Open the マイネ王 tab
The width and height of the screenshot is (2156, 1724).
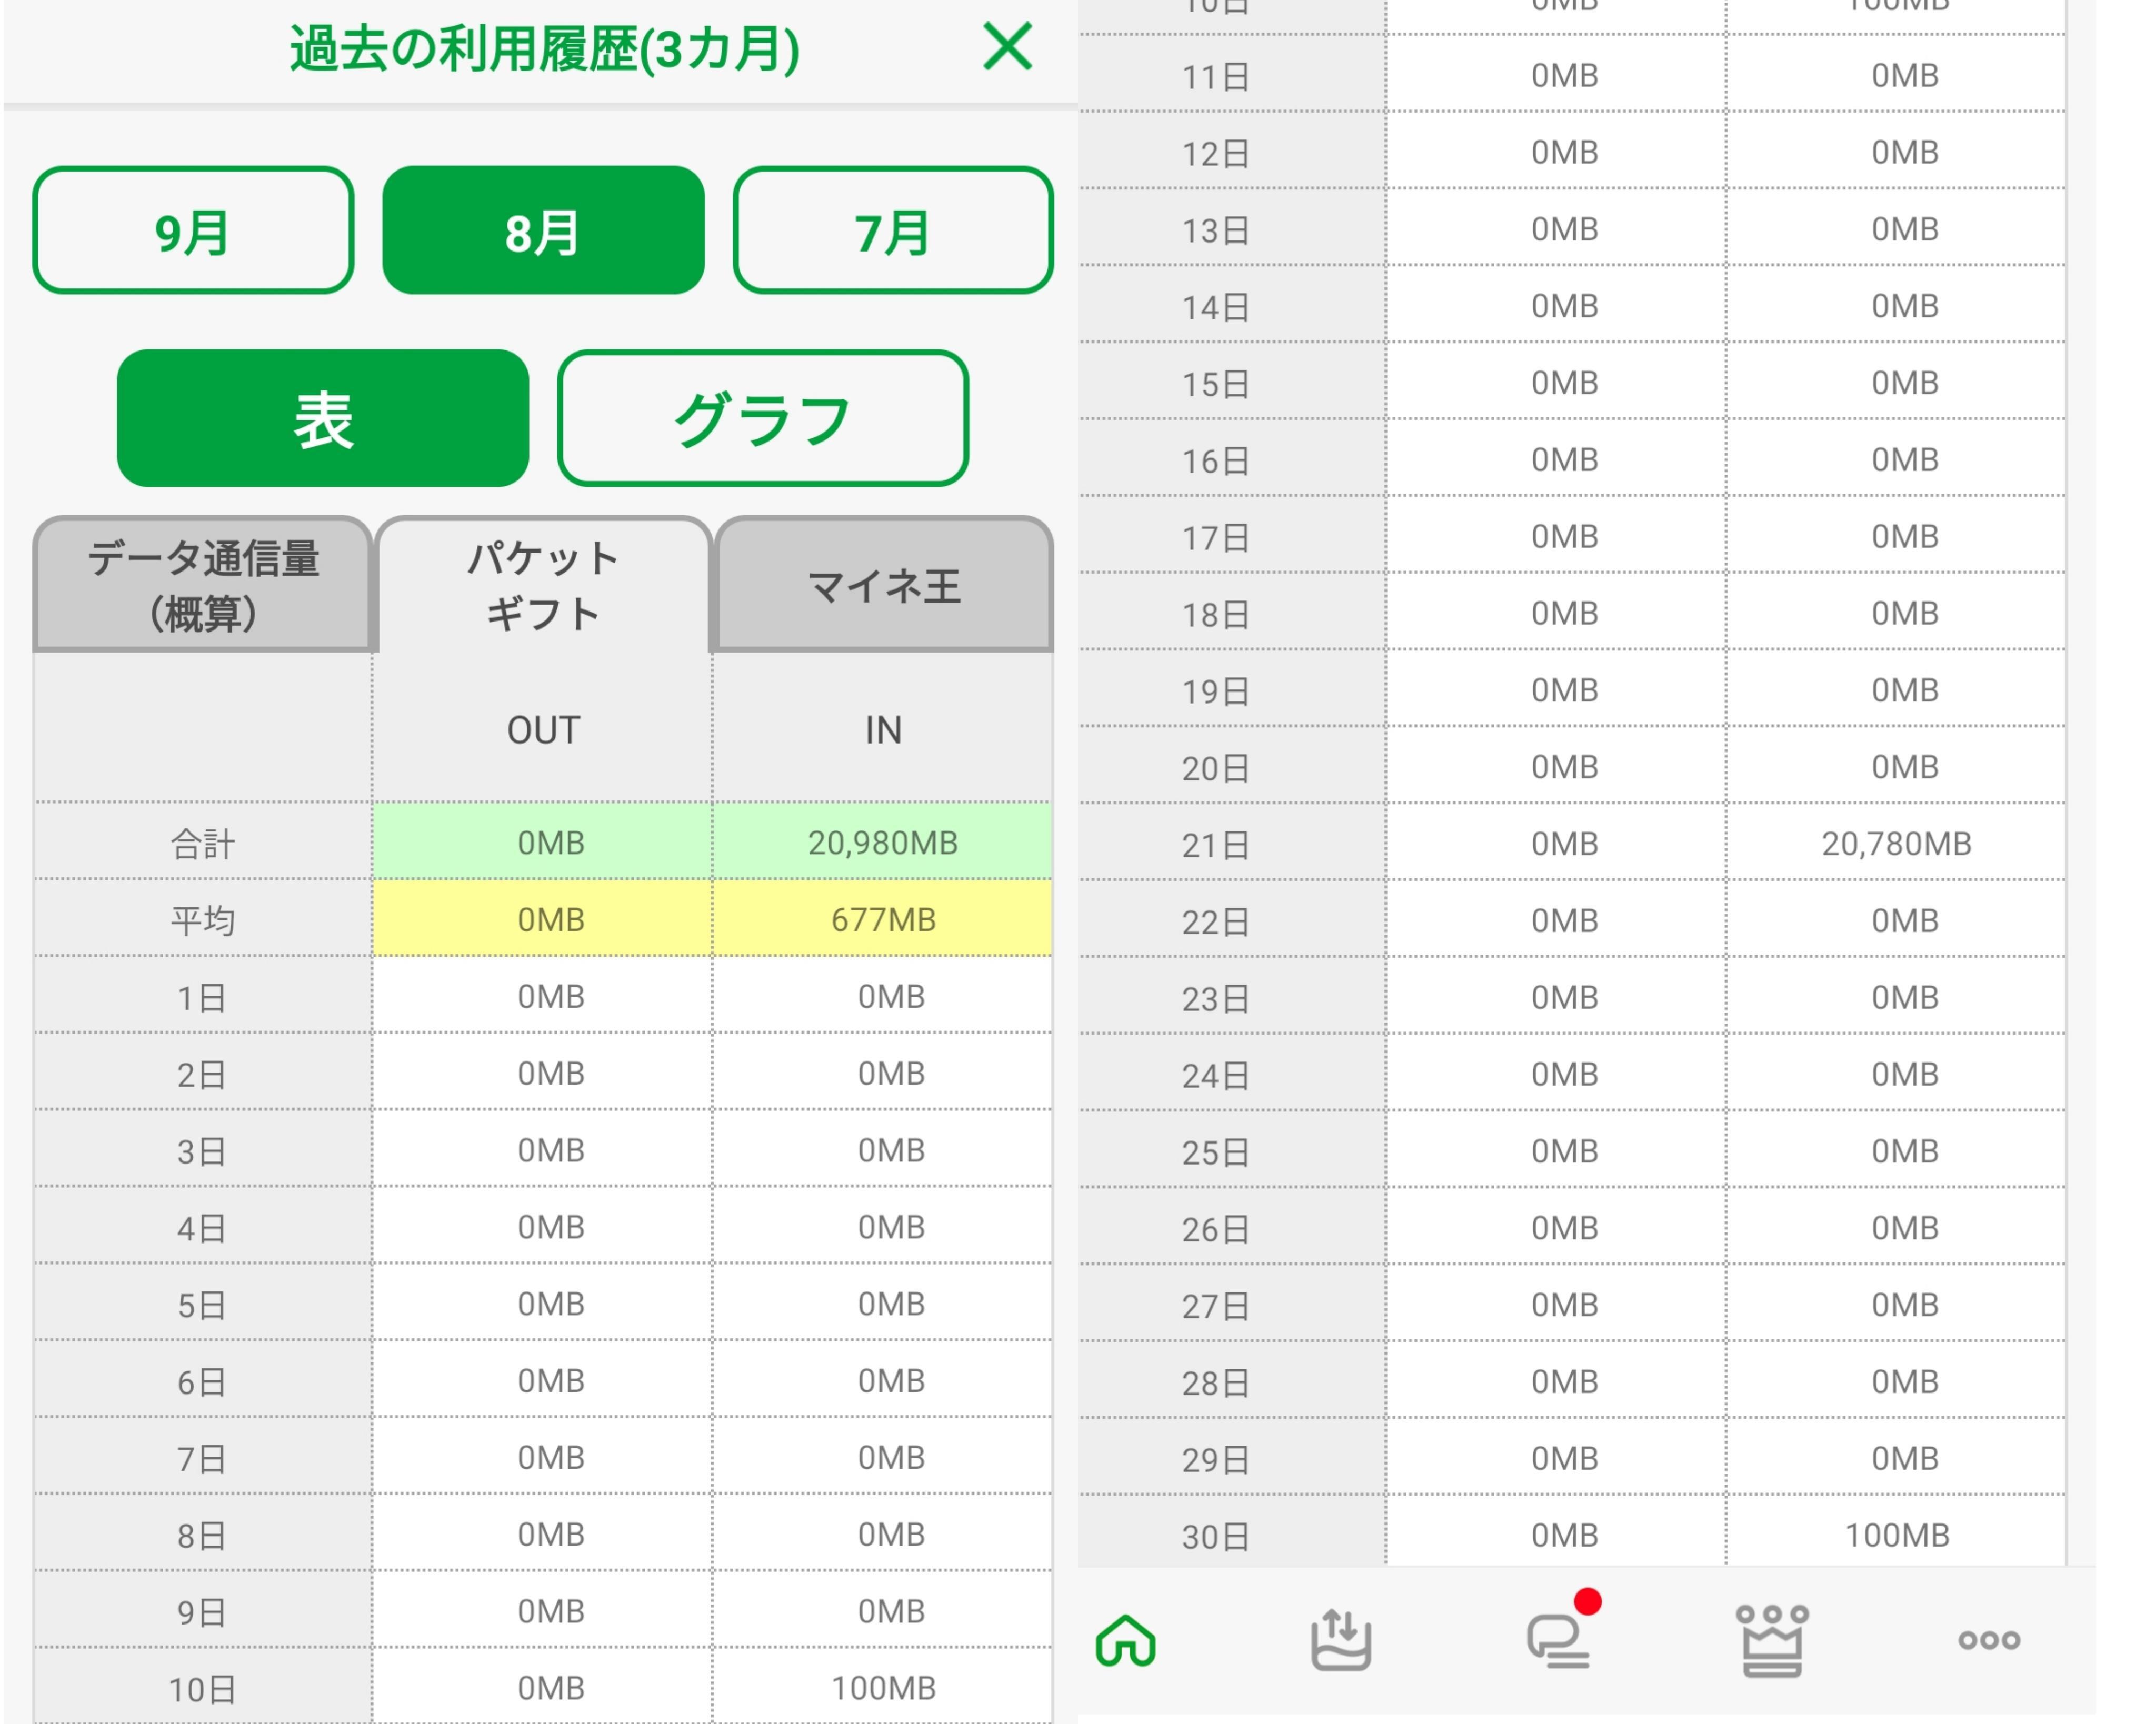click(x=883, y=585)
